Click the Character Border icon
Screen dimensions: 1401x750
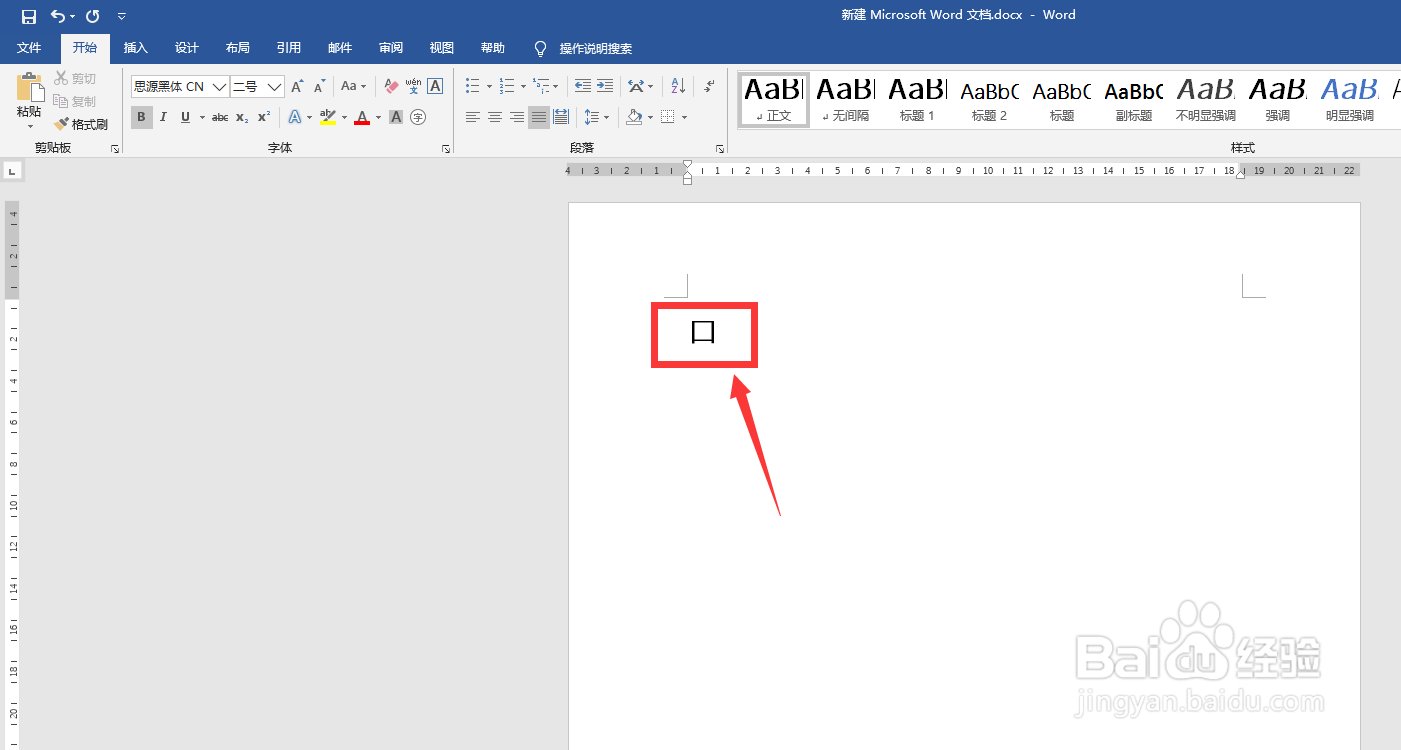pos(435,87)
